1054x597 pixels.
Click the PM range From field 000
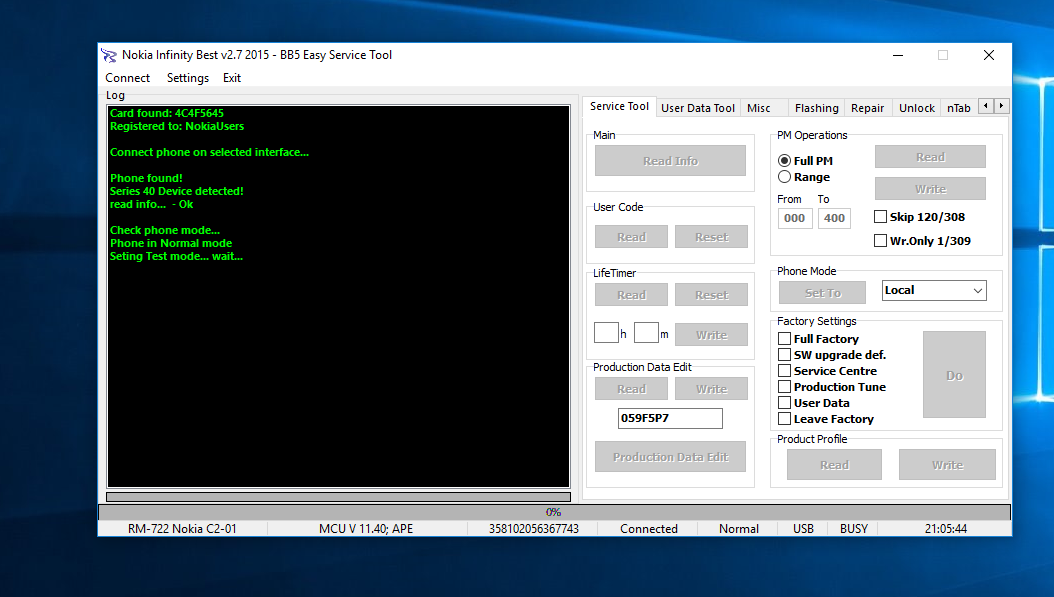pyautogui.click(x=795, y=218)
